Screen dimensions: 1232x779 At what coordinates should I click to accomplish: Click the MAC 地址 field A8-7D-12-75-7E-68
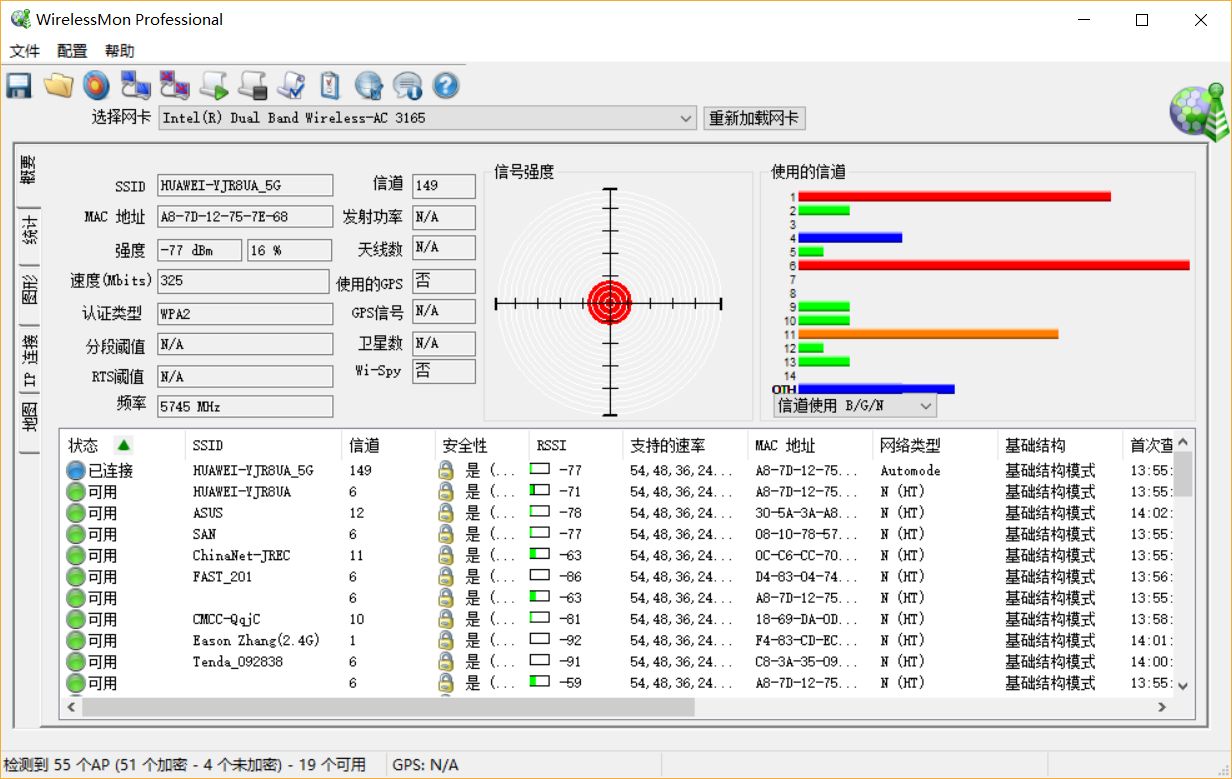[245, 217]
